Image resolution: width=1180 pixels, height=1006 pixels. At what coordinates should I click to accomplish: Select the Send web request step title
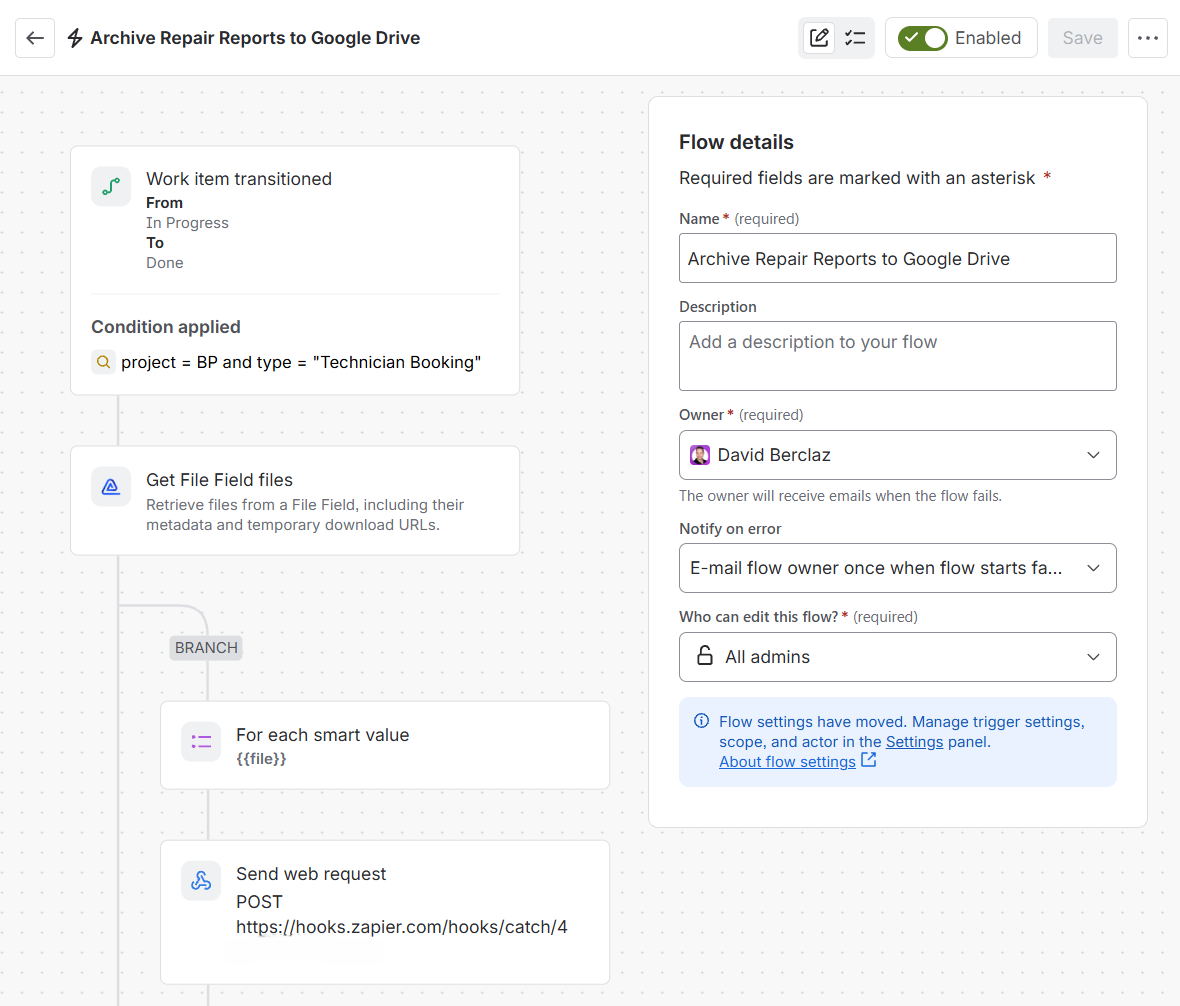coord(311,874)
